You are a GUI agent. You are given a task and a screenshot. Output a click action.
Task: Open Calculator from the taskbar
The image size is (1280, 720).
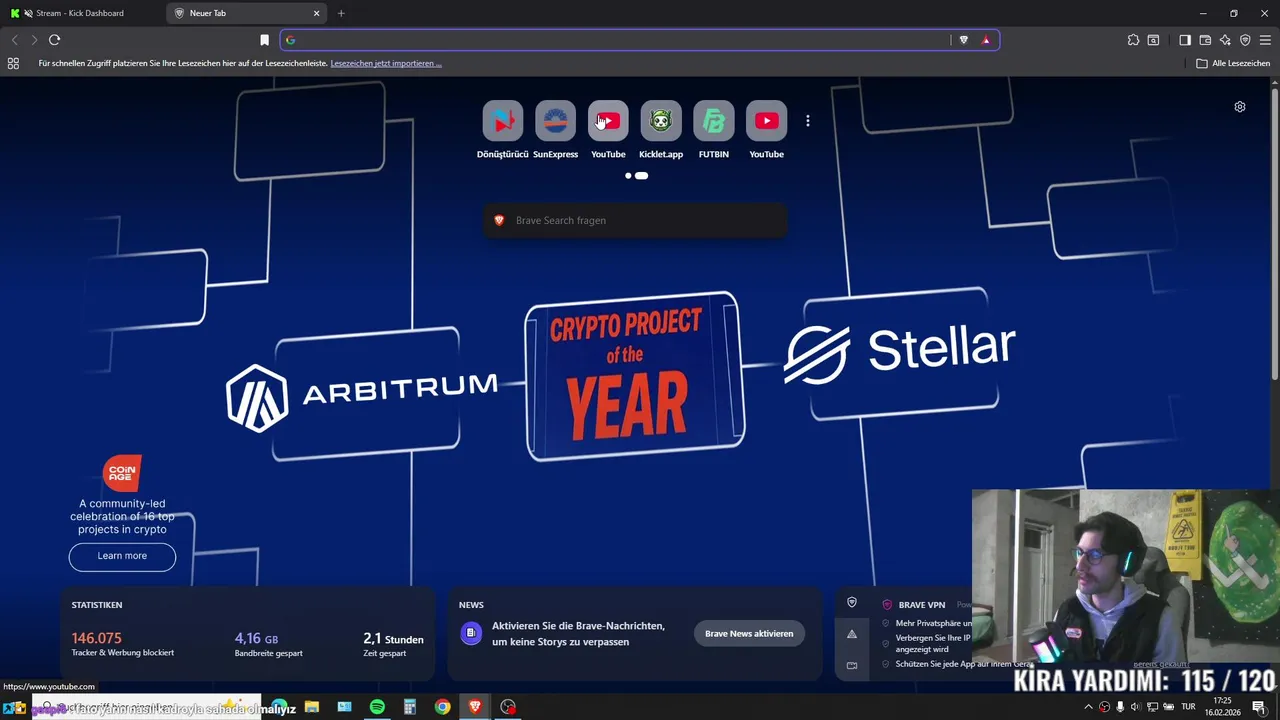pos(410,707)
